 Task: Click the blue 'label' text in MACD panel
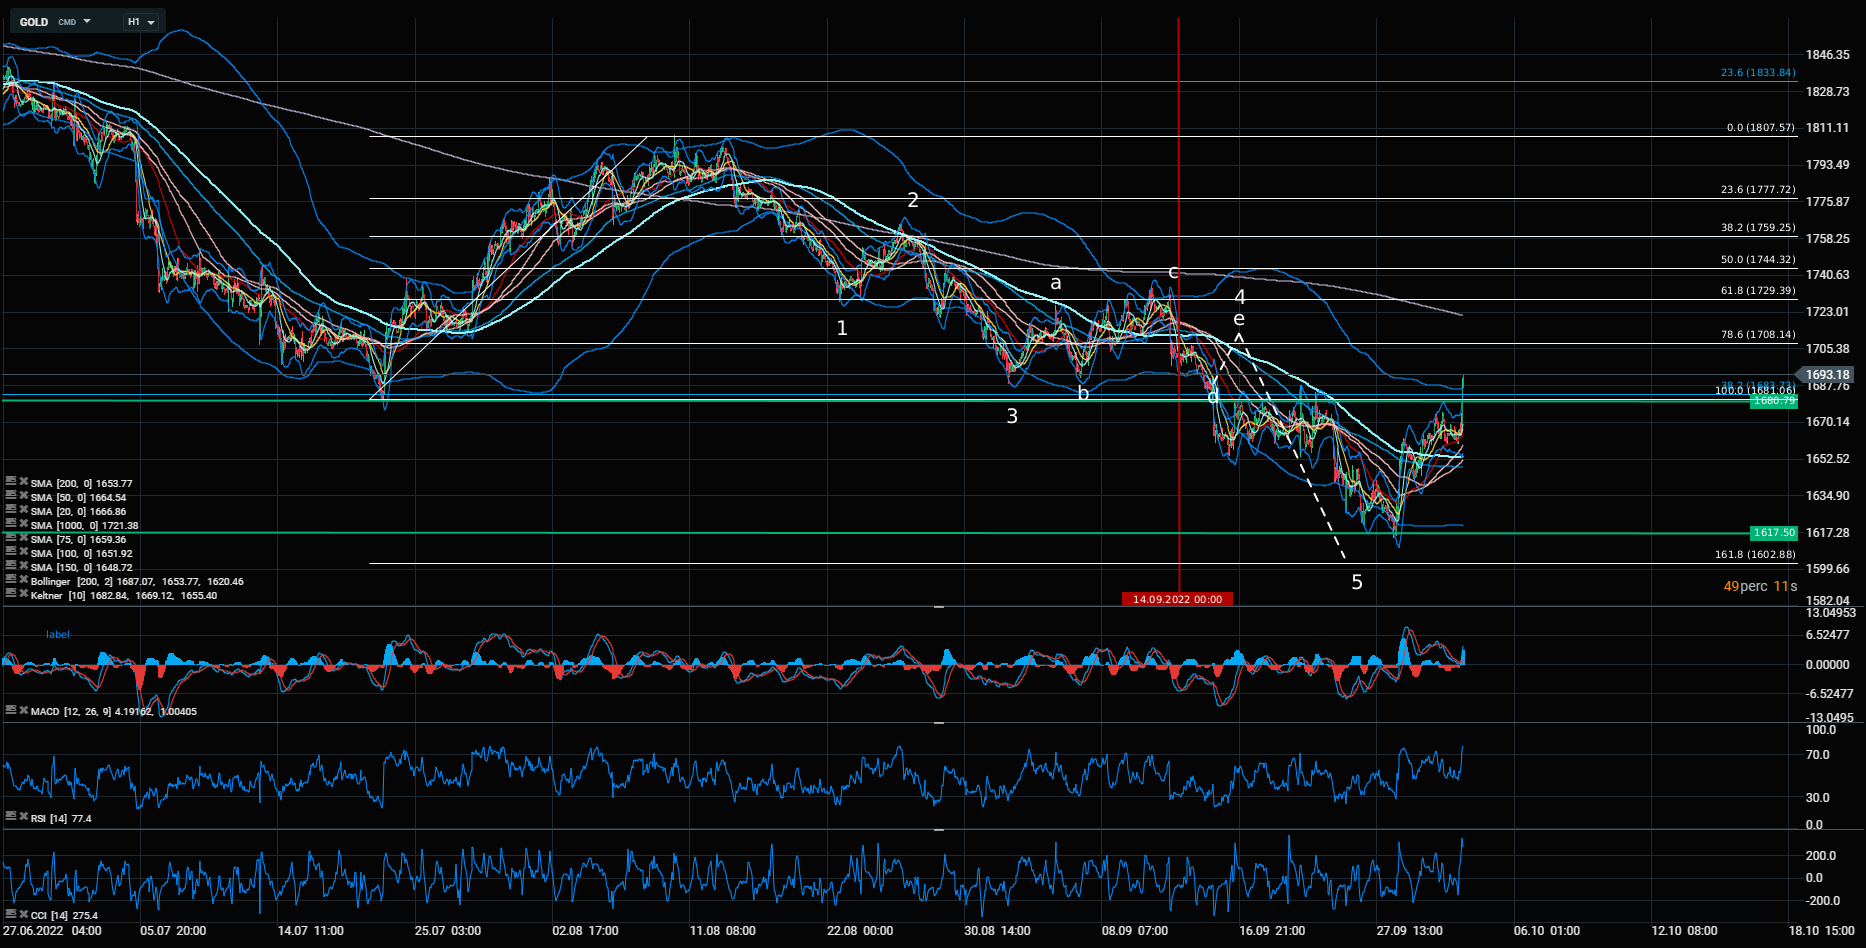[58, 634]
